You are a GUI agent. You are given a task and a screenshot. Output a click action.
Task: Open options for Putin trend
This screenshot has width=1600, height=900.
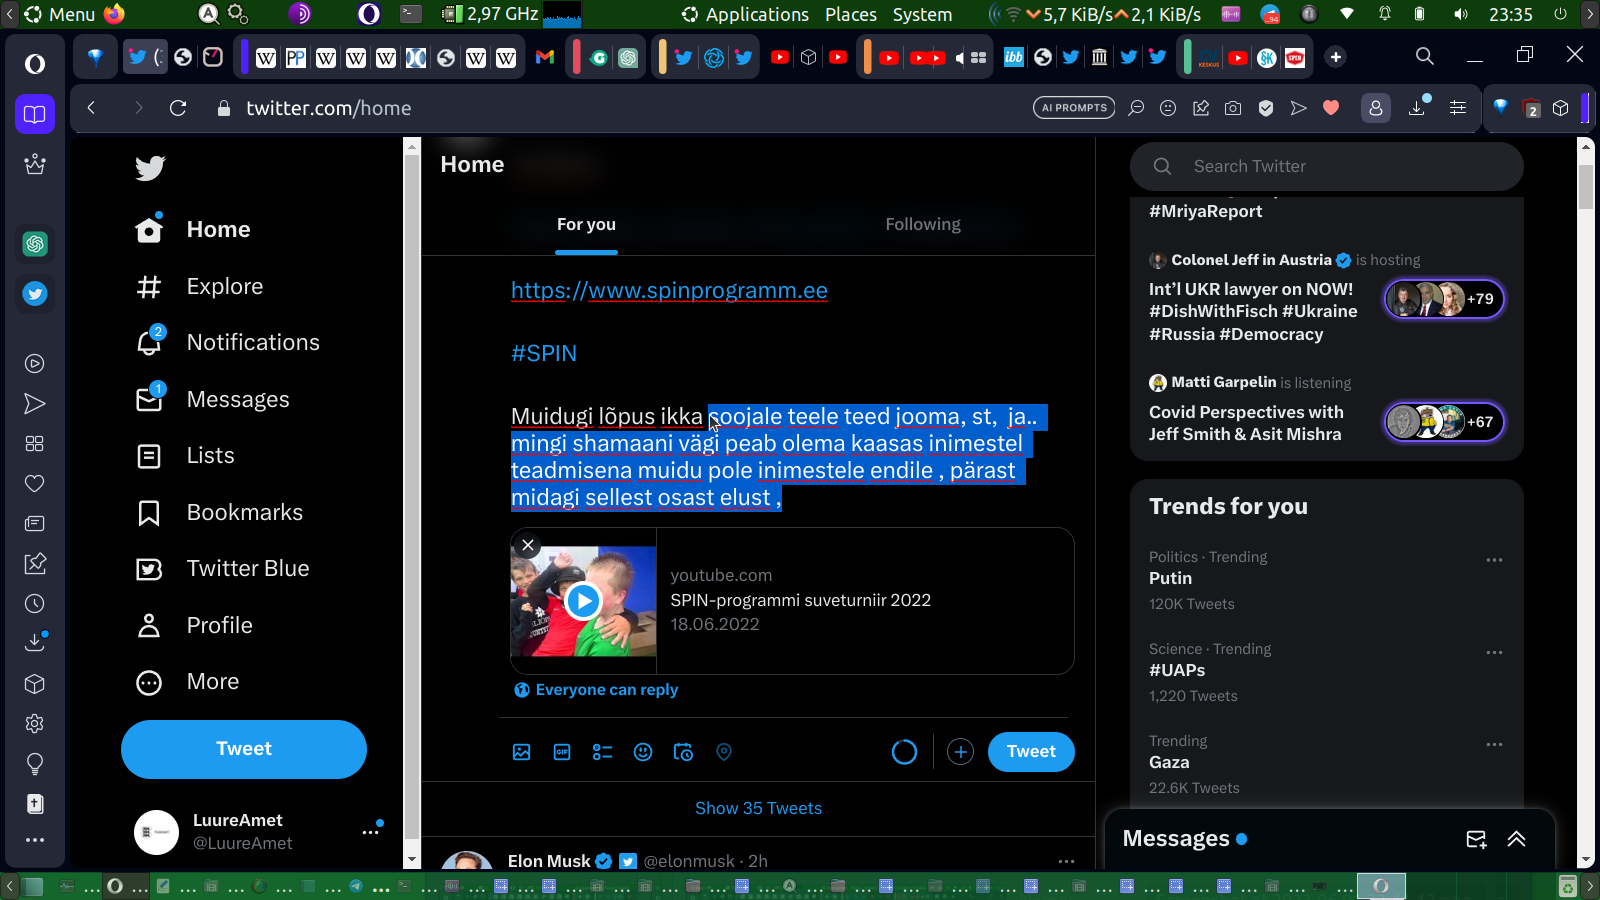point(1494,560)
